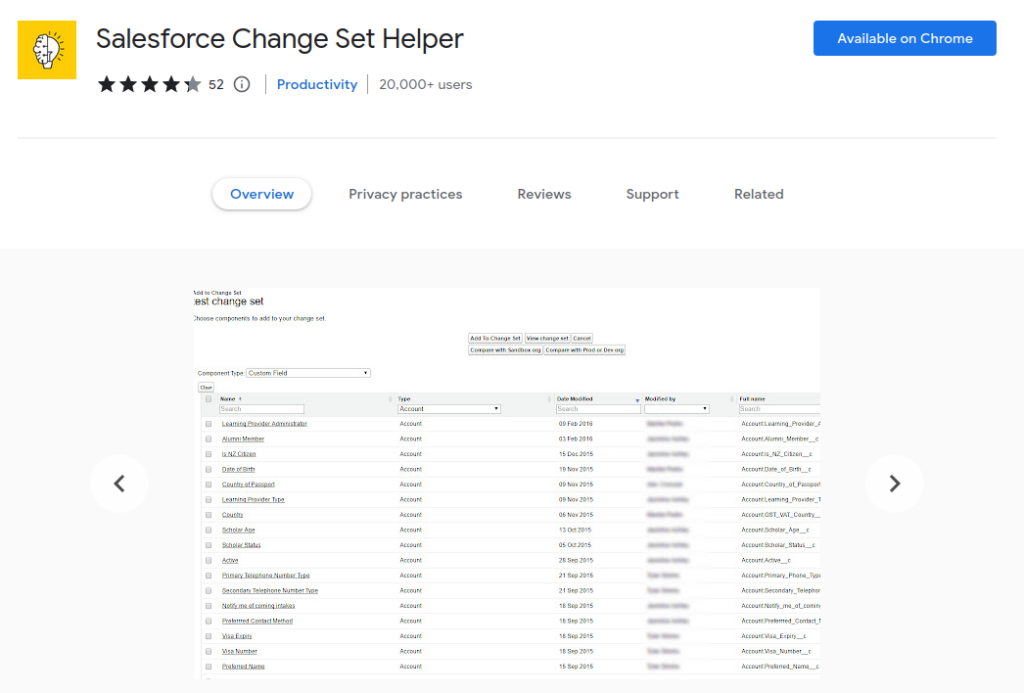
Task: Switch to the Reviews tab
Action: pyautogui.click(x=544, y=194)
